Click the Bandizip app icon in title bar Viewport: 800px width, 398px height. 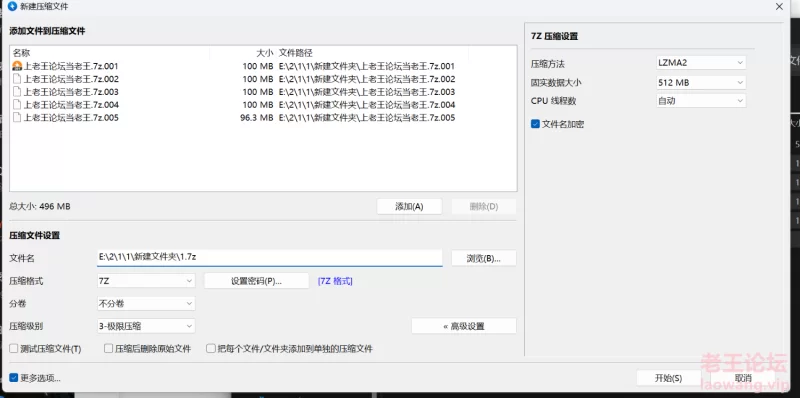click(12, 7)
